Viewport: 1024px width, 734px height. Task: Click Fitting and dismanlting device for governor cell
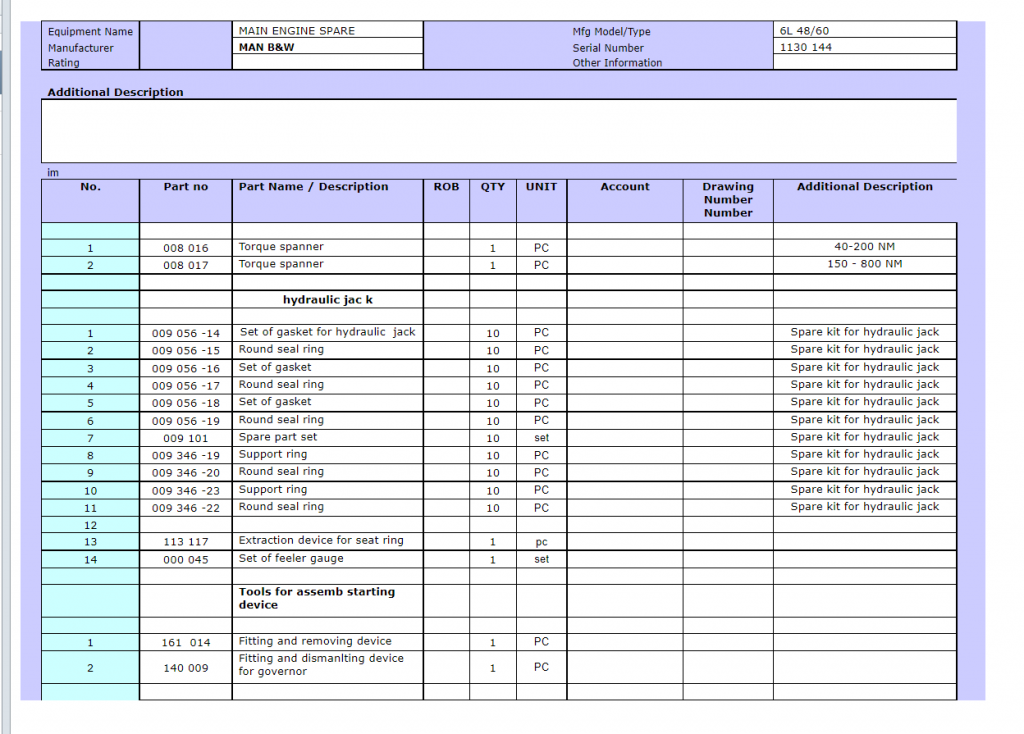(327, 665)
